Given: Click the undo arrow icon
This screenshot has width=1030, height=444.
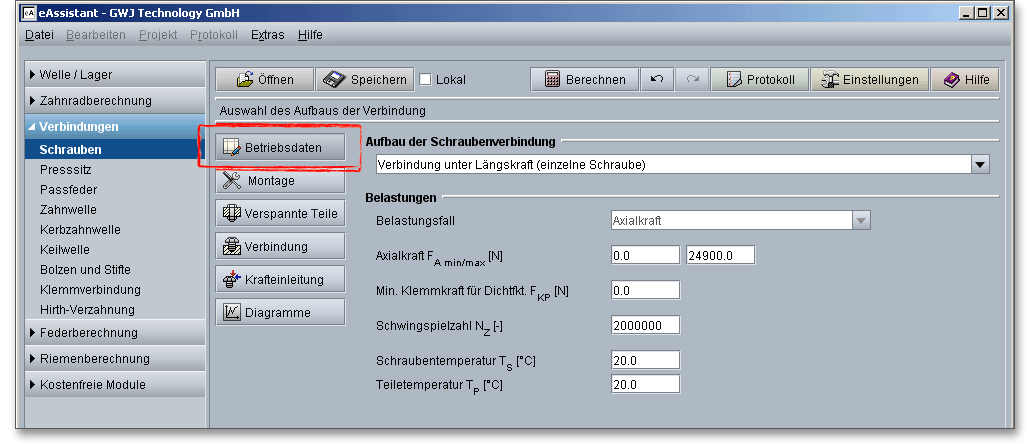Looking at the screenshot, I should (x=656, y=80).
